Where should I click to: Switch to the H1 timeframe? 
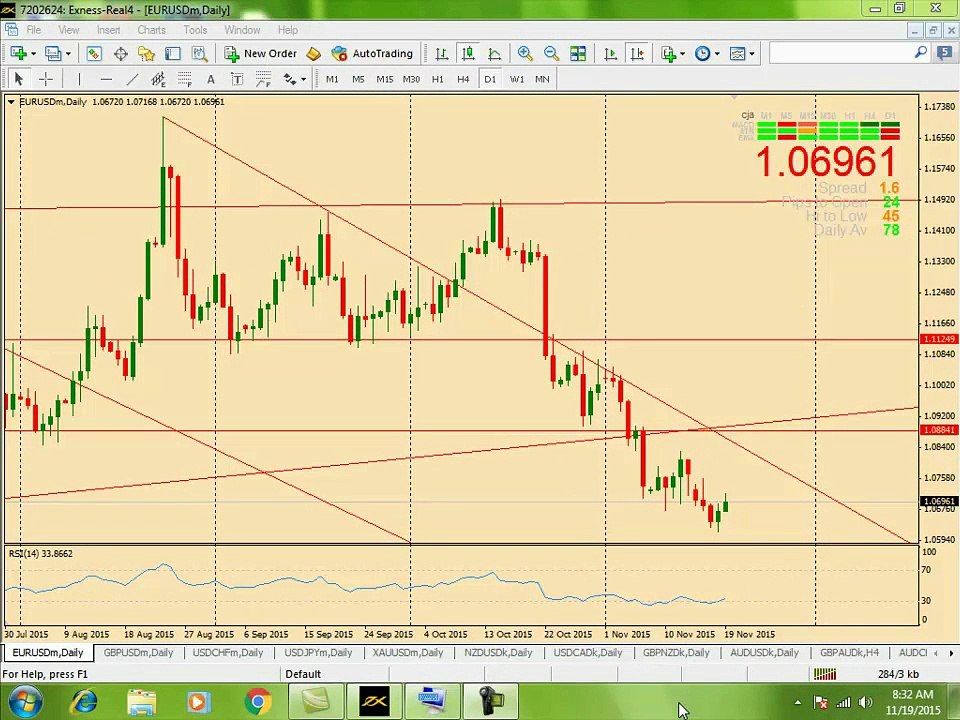tap(437, 79)
